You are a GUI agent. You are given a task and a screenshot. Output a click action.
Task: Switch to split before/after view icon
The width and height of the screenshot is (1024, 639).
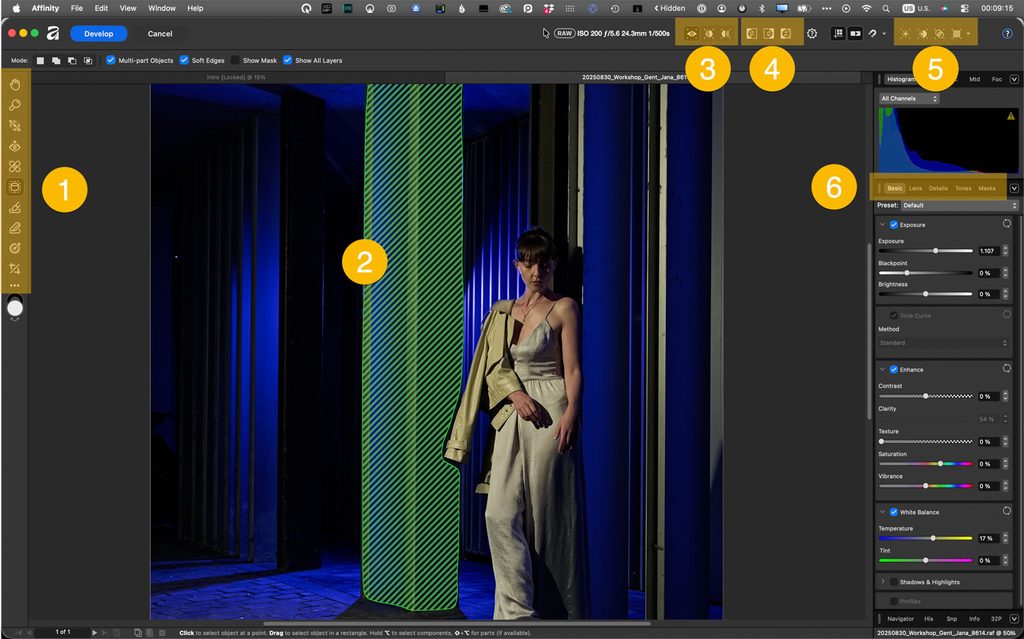pyautogui.click(x=709, y=33)
